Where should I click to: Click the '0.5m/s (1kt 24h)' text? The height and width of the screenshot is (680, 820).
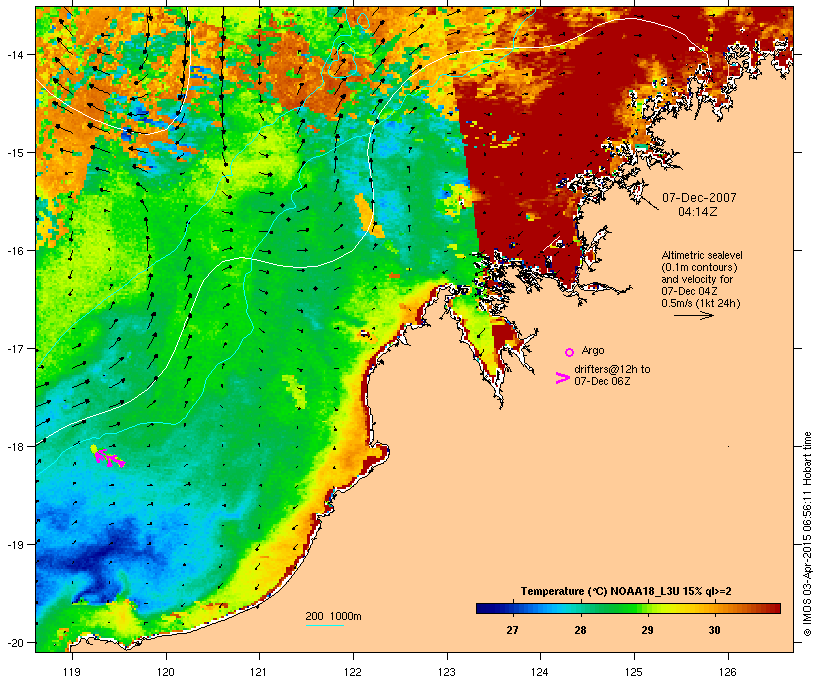pos(701,303)
